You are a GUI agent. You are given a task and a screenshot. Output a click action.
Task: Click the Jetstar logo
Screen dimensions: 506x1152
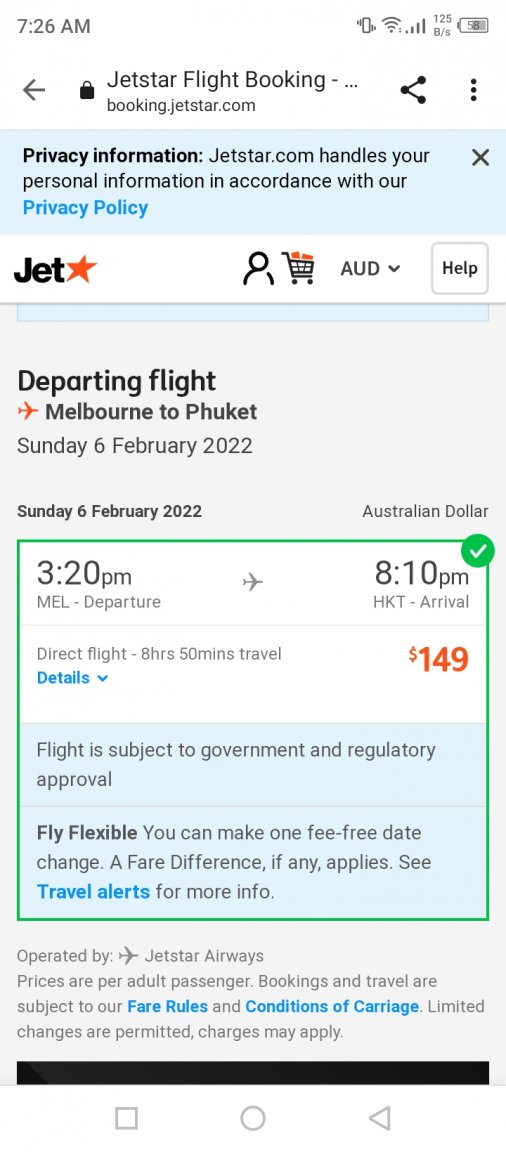coord(56,270)
